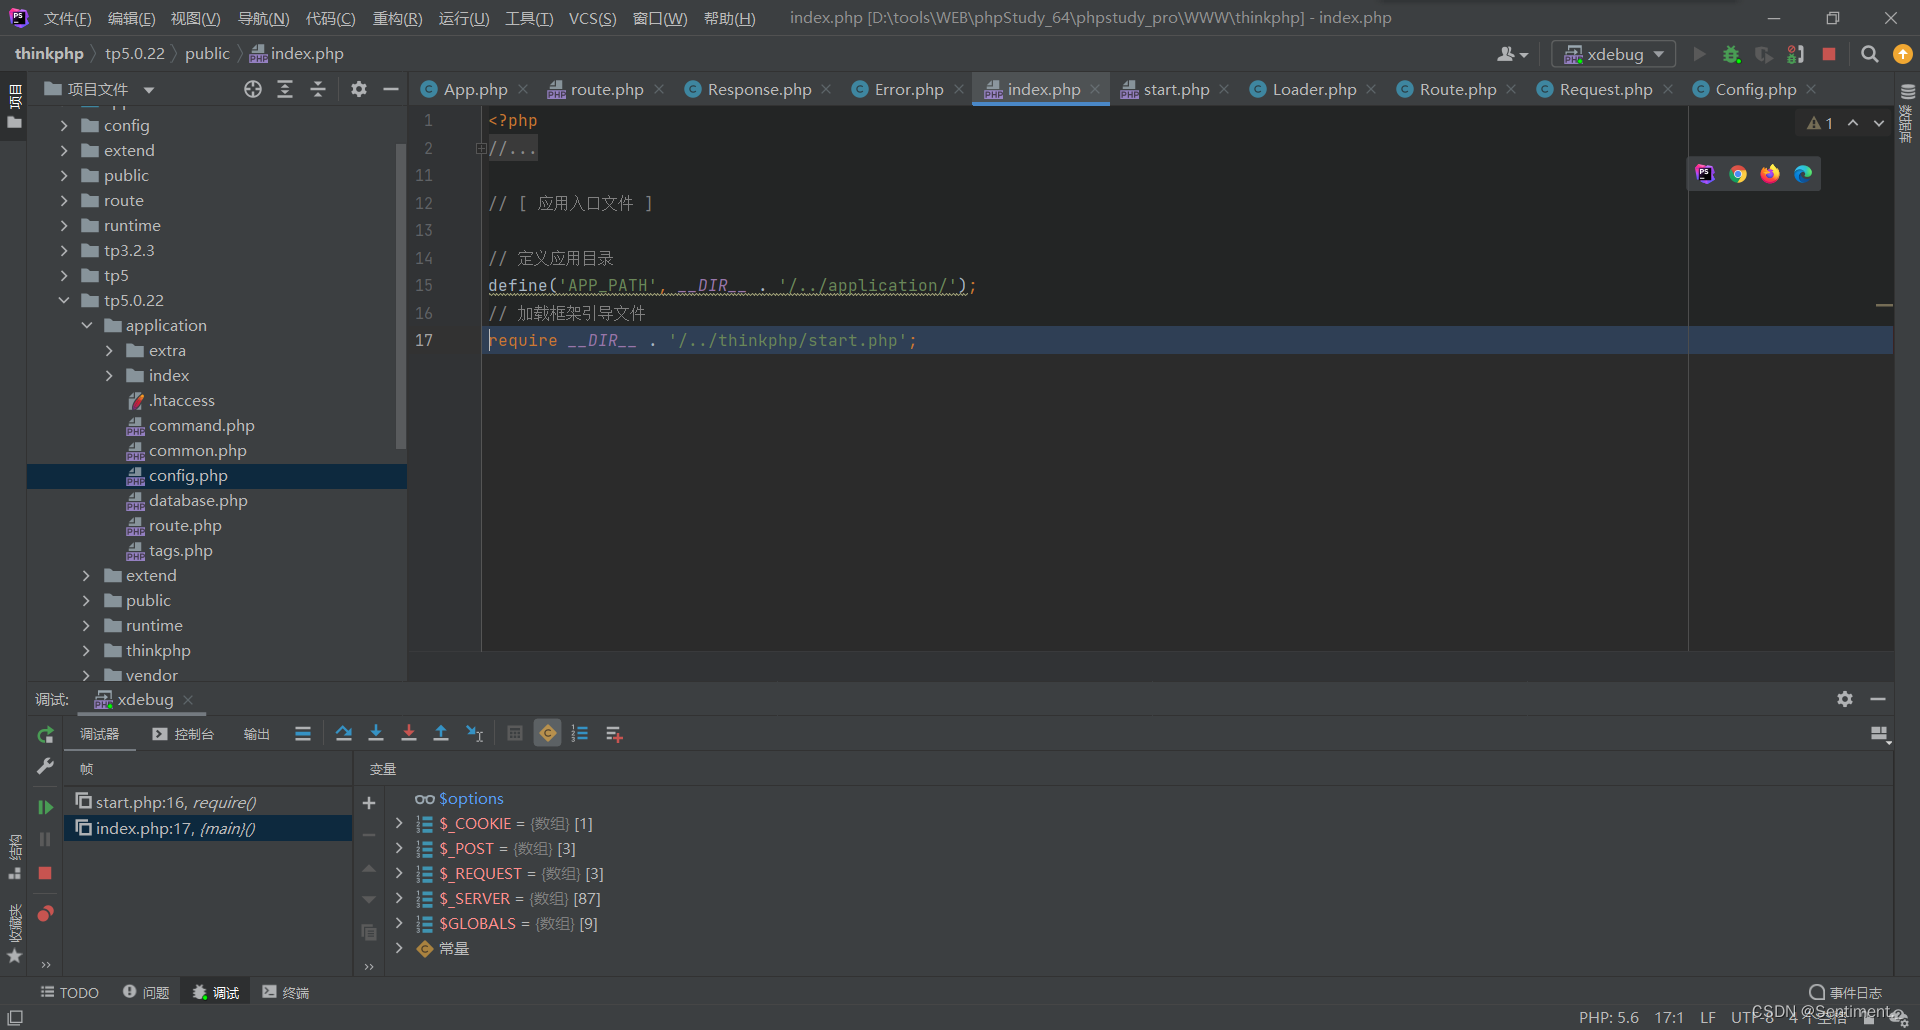Open the 文件(F) menu
The height and width of the screenshot is (1030, 1920).
coord(67,19)
